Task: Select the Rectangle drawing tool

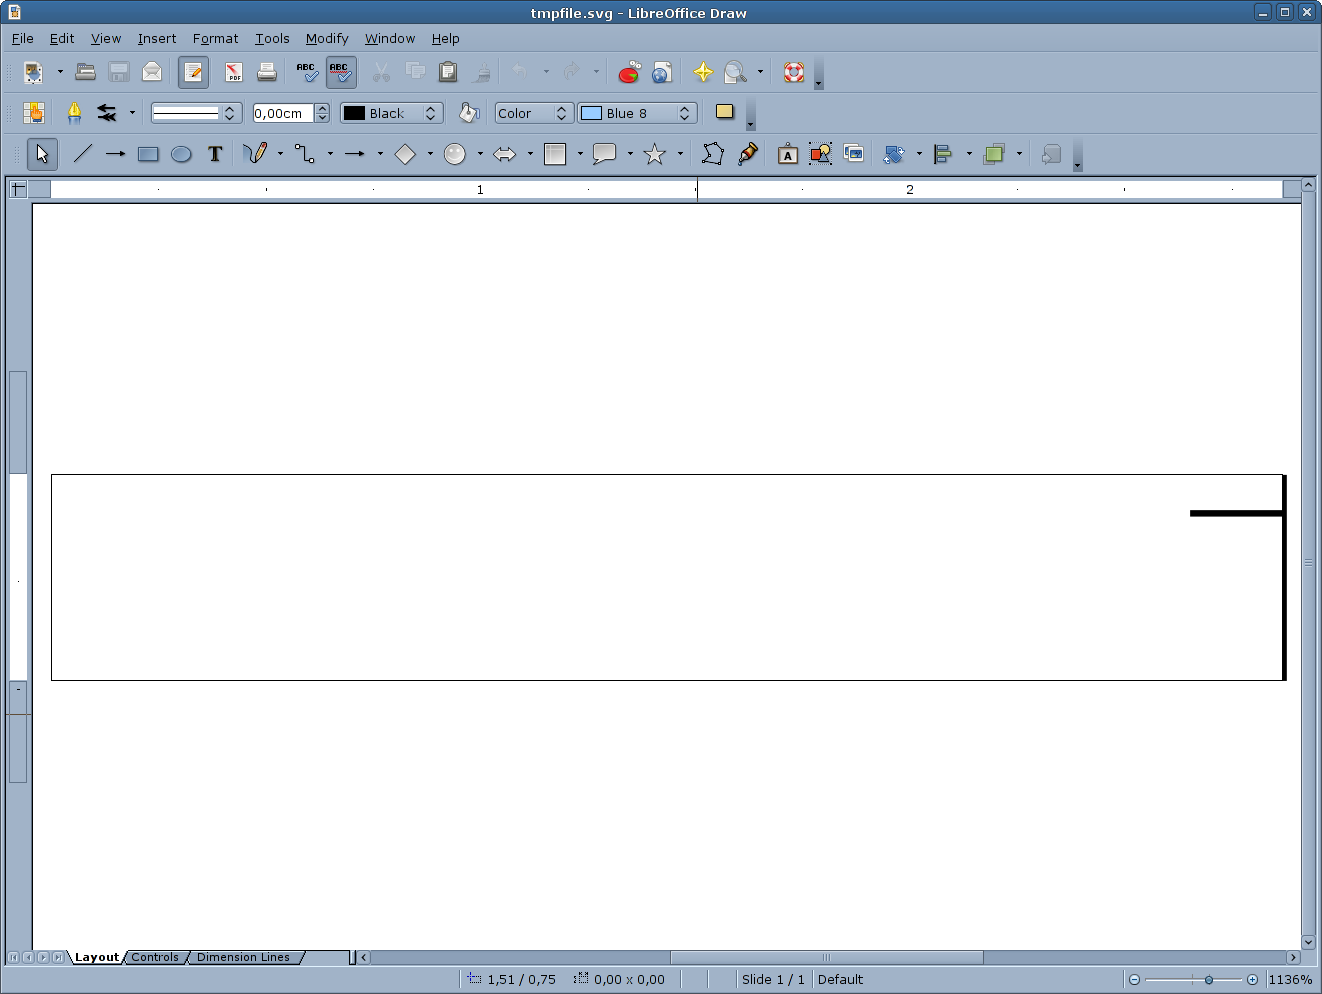Action: pos(148,154)
